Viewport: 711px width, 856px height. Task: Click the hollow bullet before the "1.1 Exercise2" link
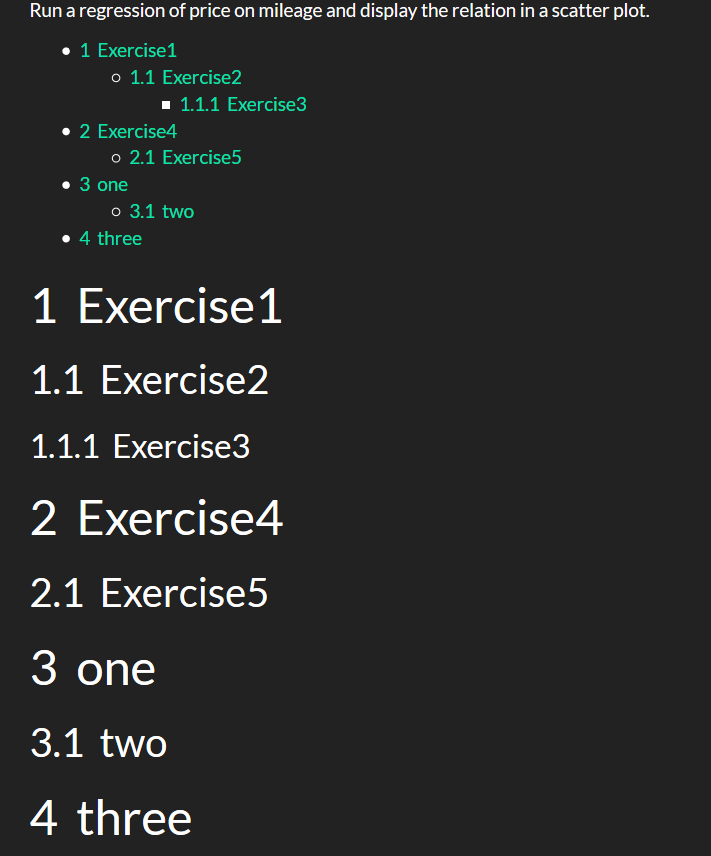117,78
